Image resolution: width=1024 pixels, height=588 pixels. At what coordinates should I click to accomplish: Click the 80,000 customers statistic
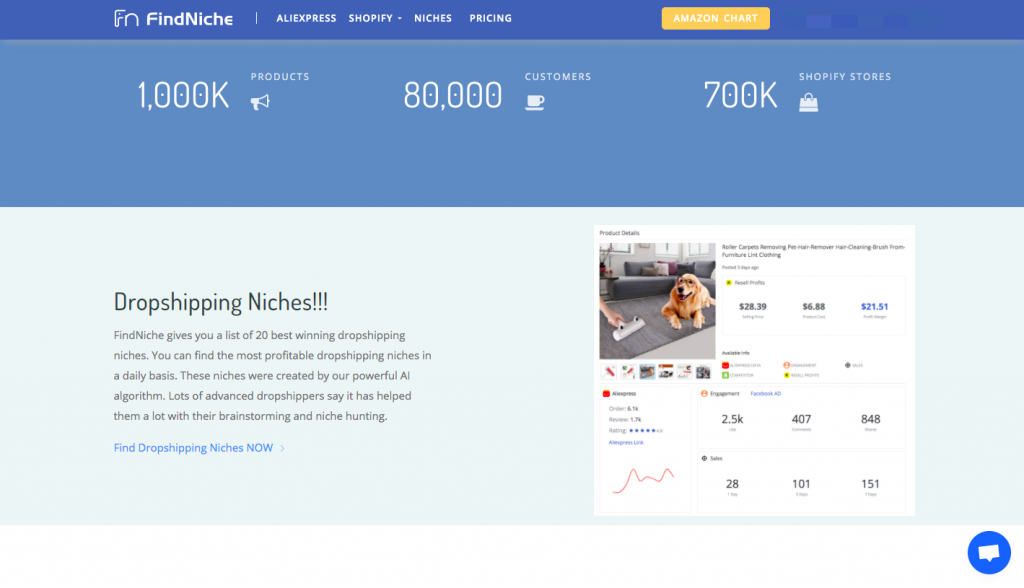453,95
